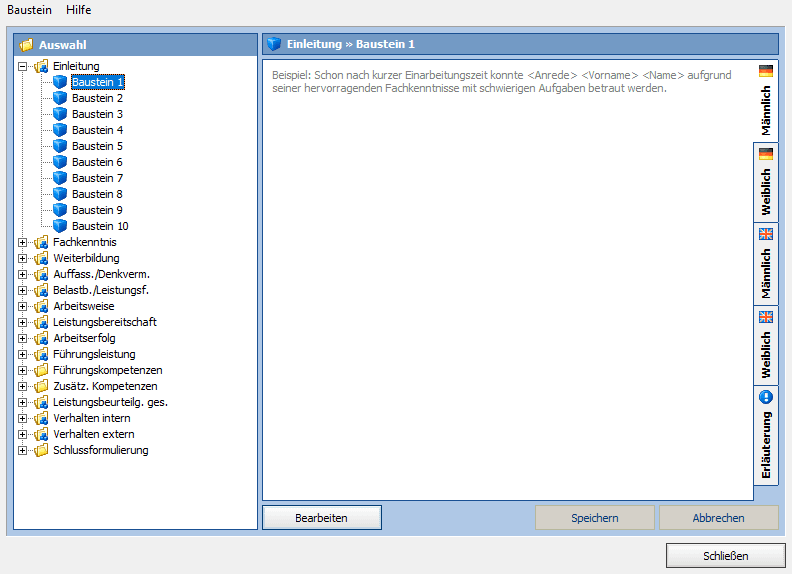Click the Bearbeiten button
This screenshot has height=574, width=792.
(322, 518)
